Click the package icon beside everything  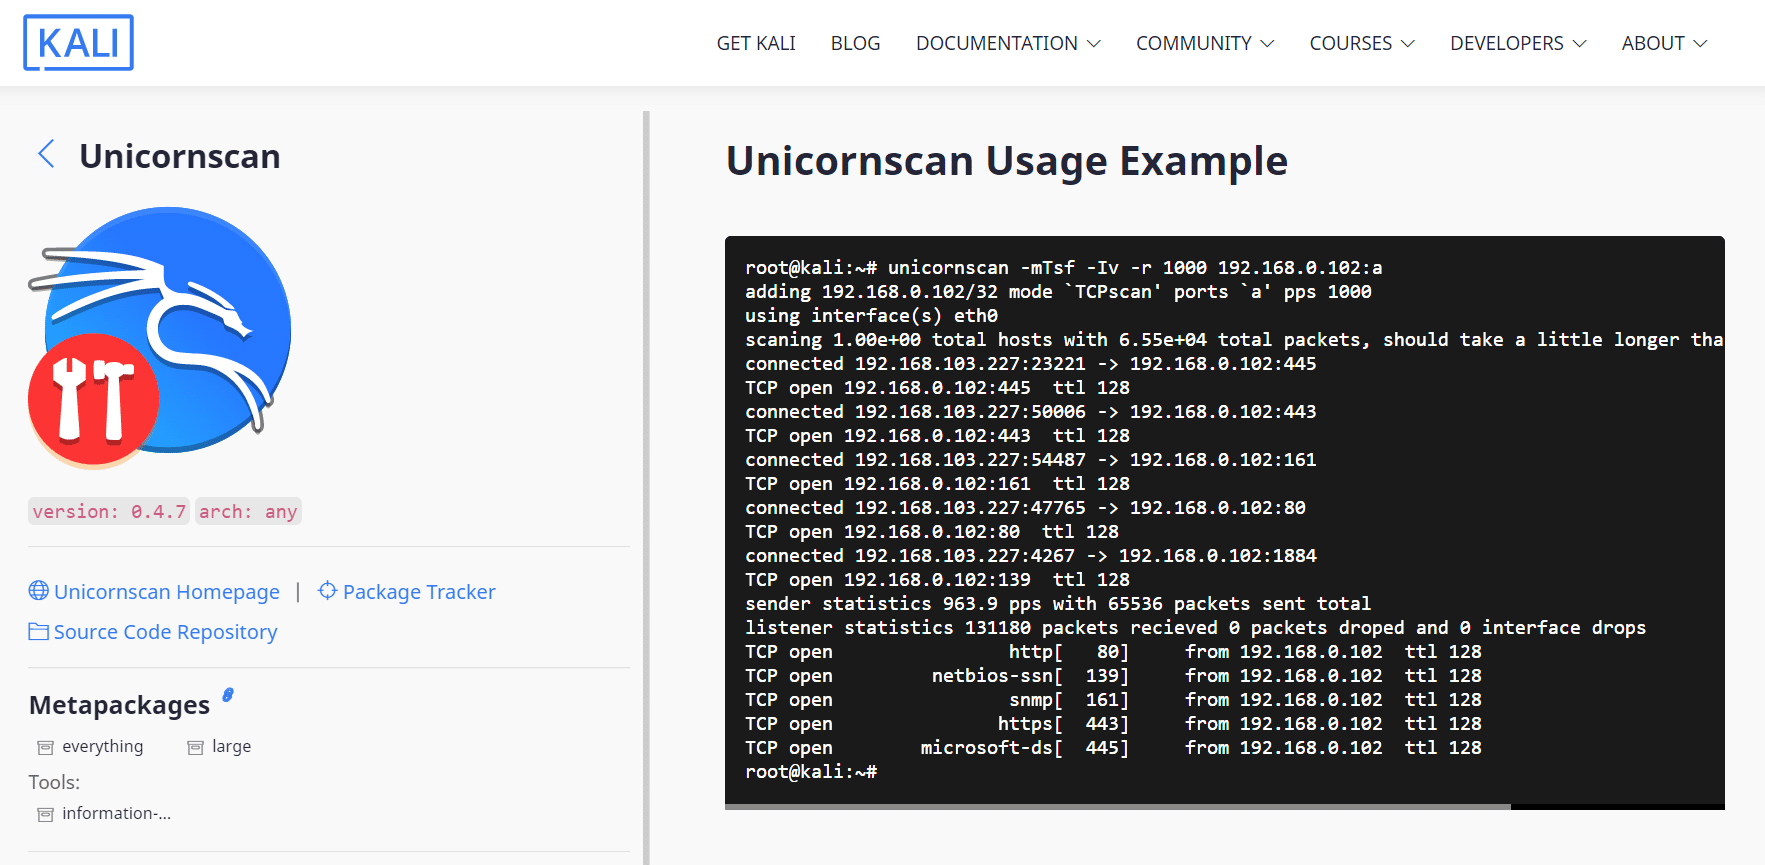[x=45, y=747]
